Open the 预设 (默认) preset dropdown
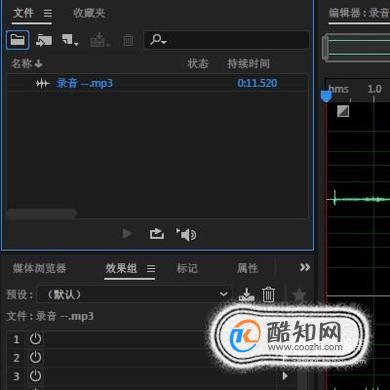 pos(134,294)
